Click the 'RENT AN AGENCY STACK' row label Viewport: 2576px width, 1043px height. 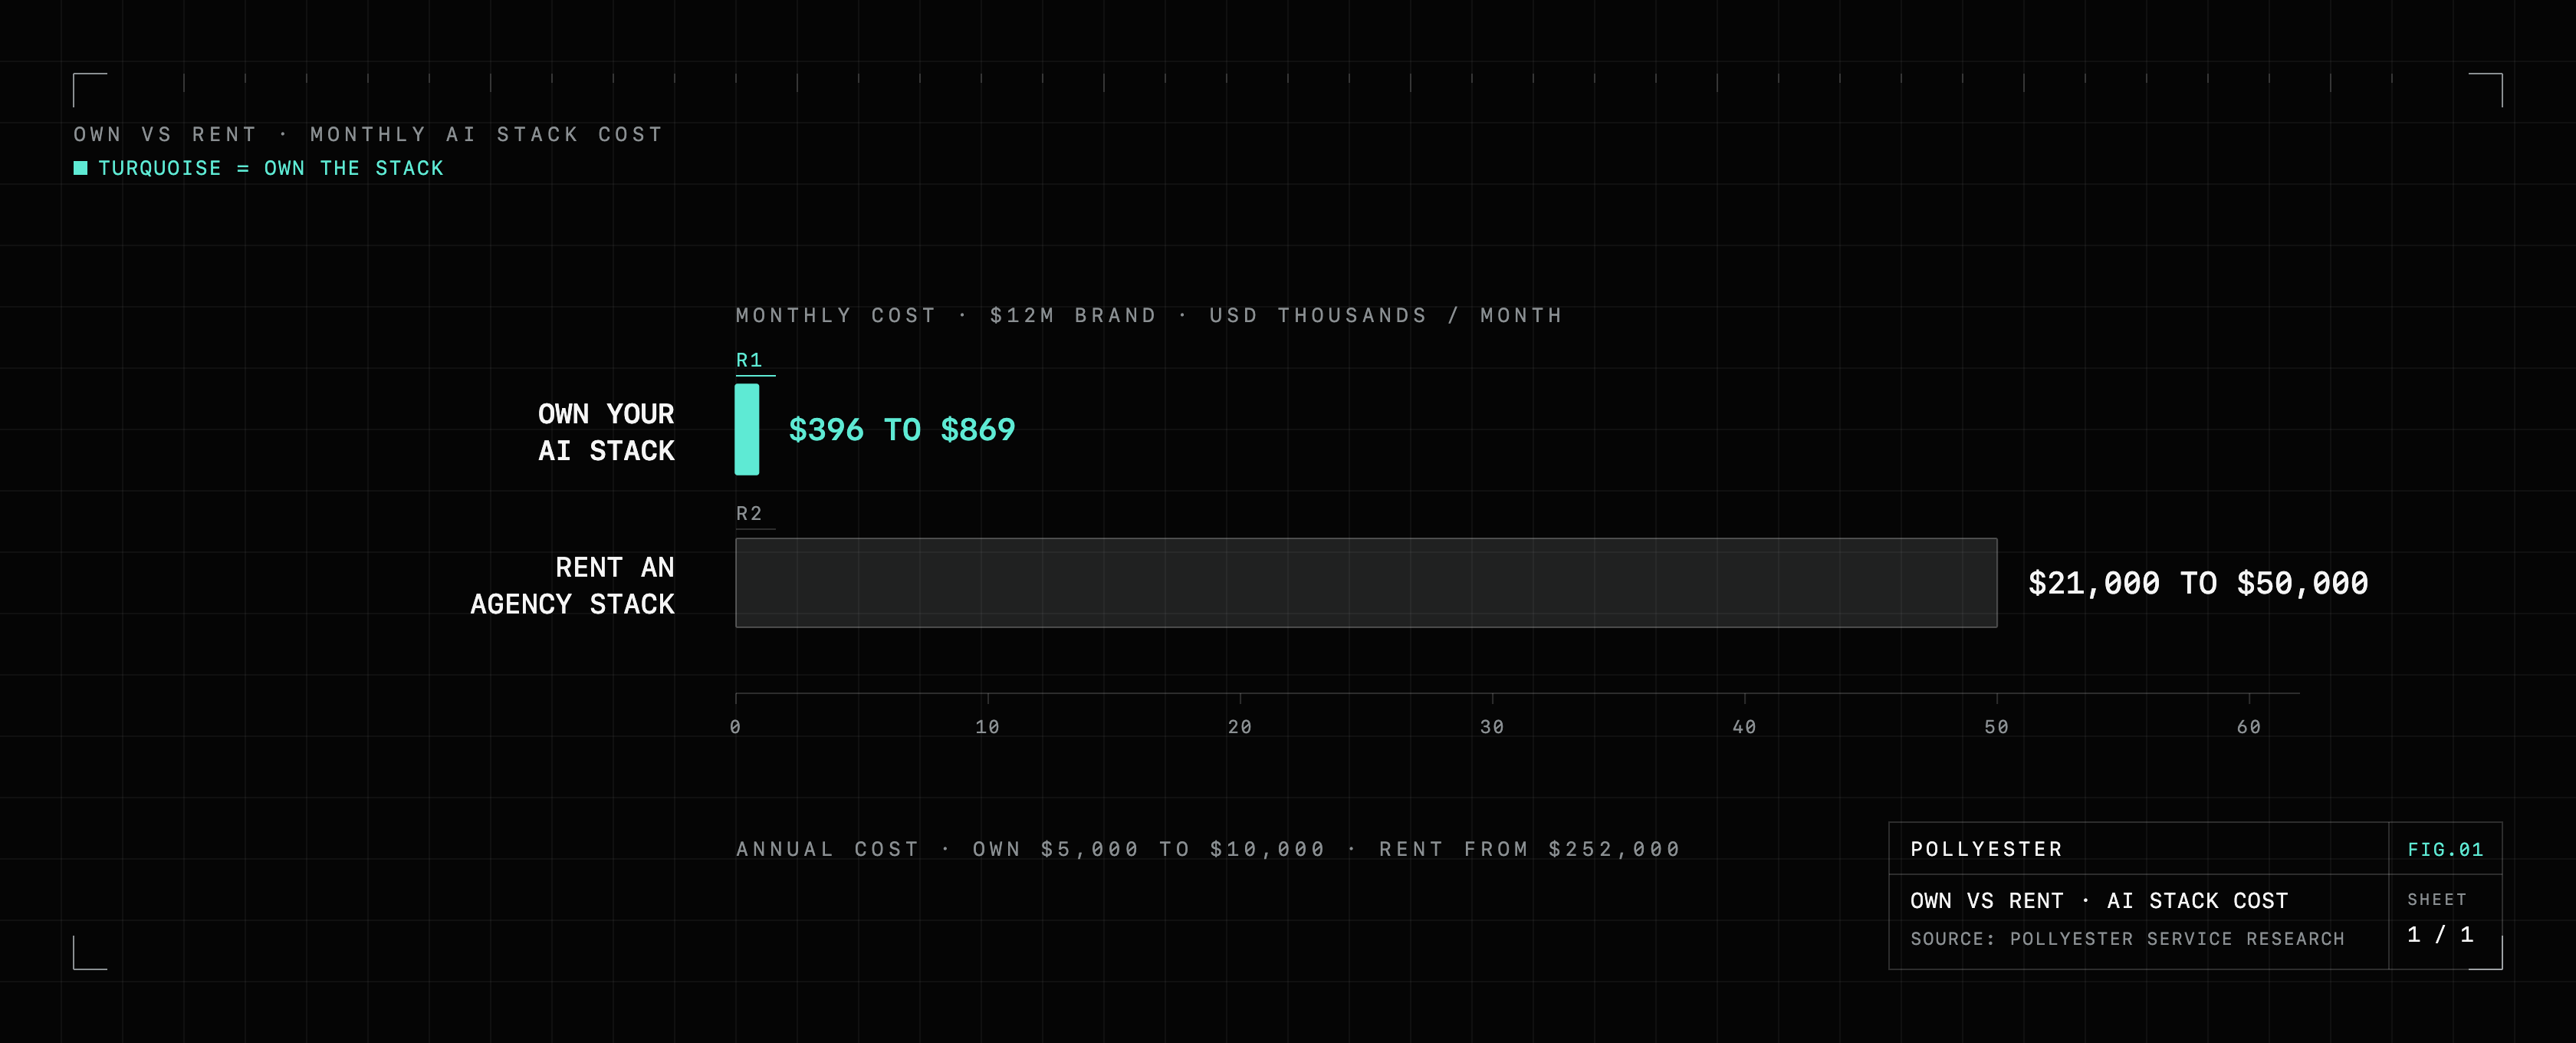[x=573, y=586]
